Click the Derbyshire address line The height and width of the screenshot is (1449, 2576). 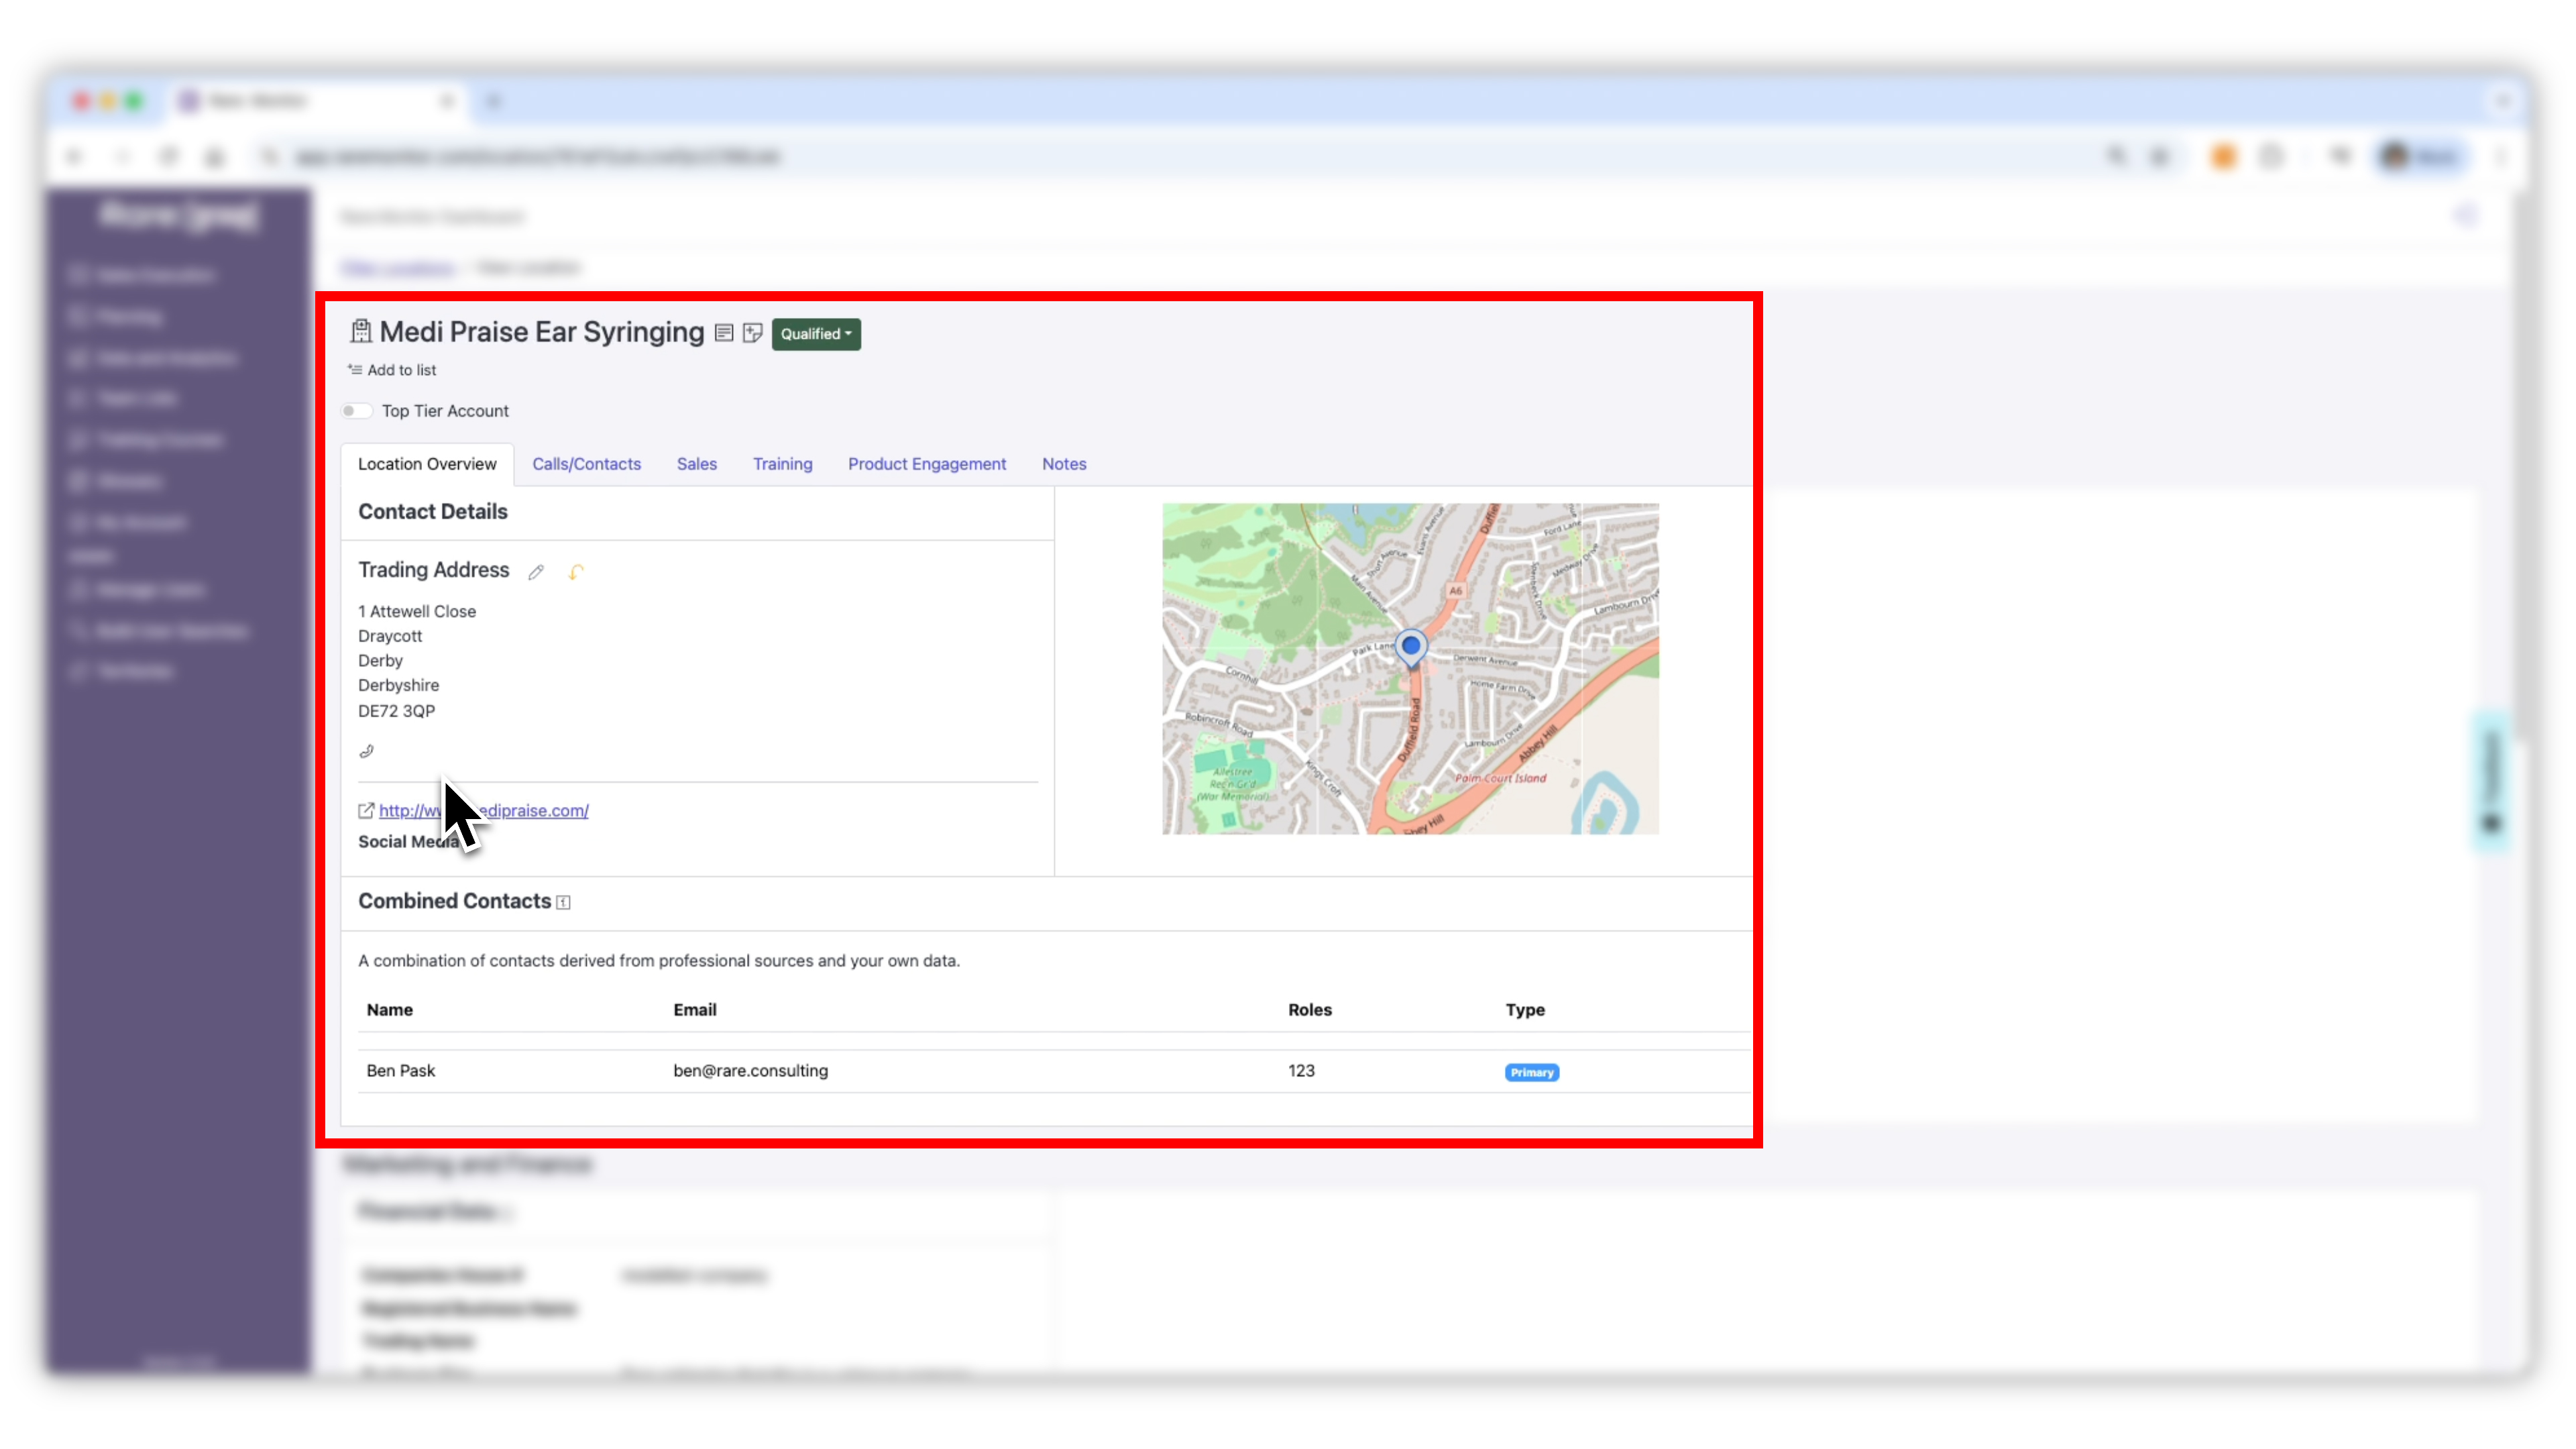(x=398, y=686)
